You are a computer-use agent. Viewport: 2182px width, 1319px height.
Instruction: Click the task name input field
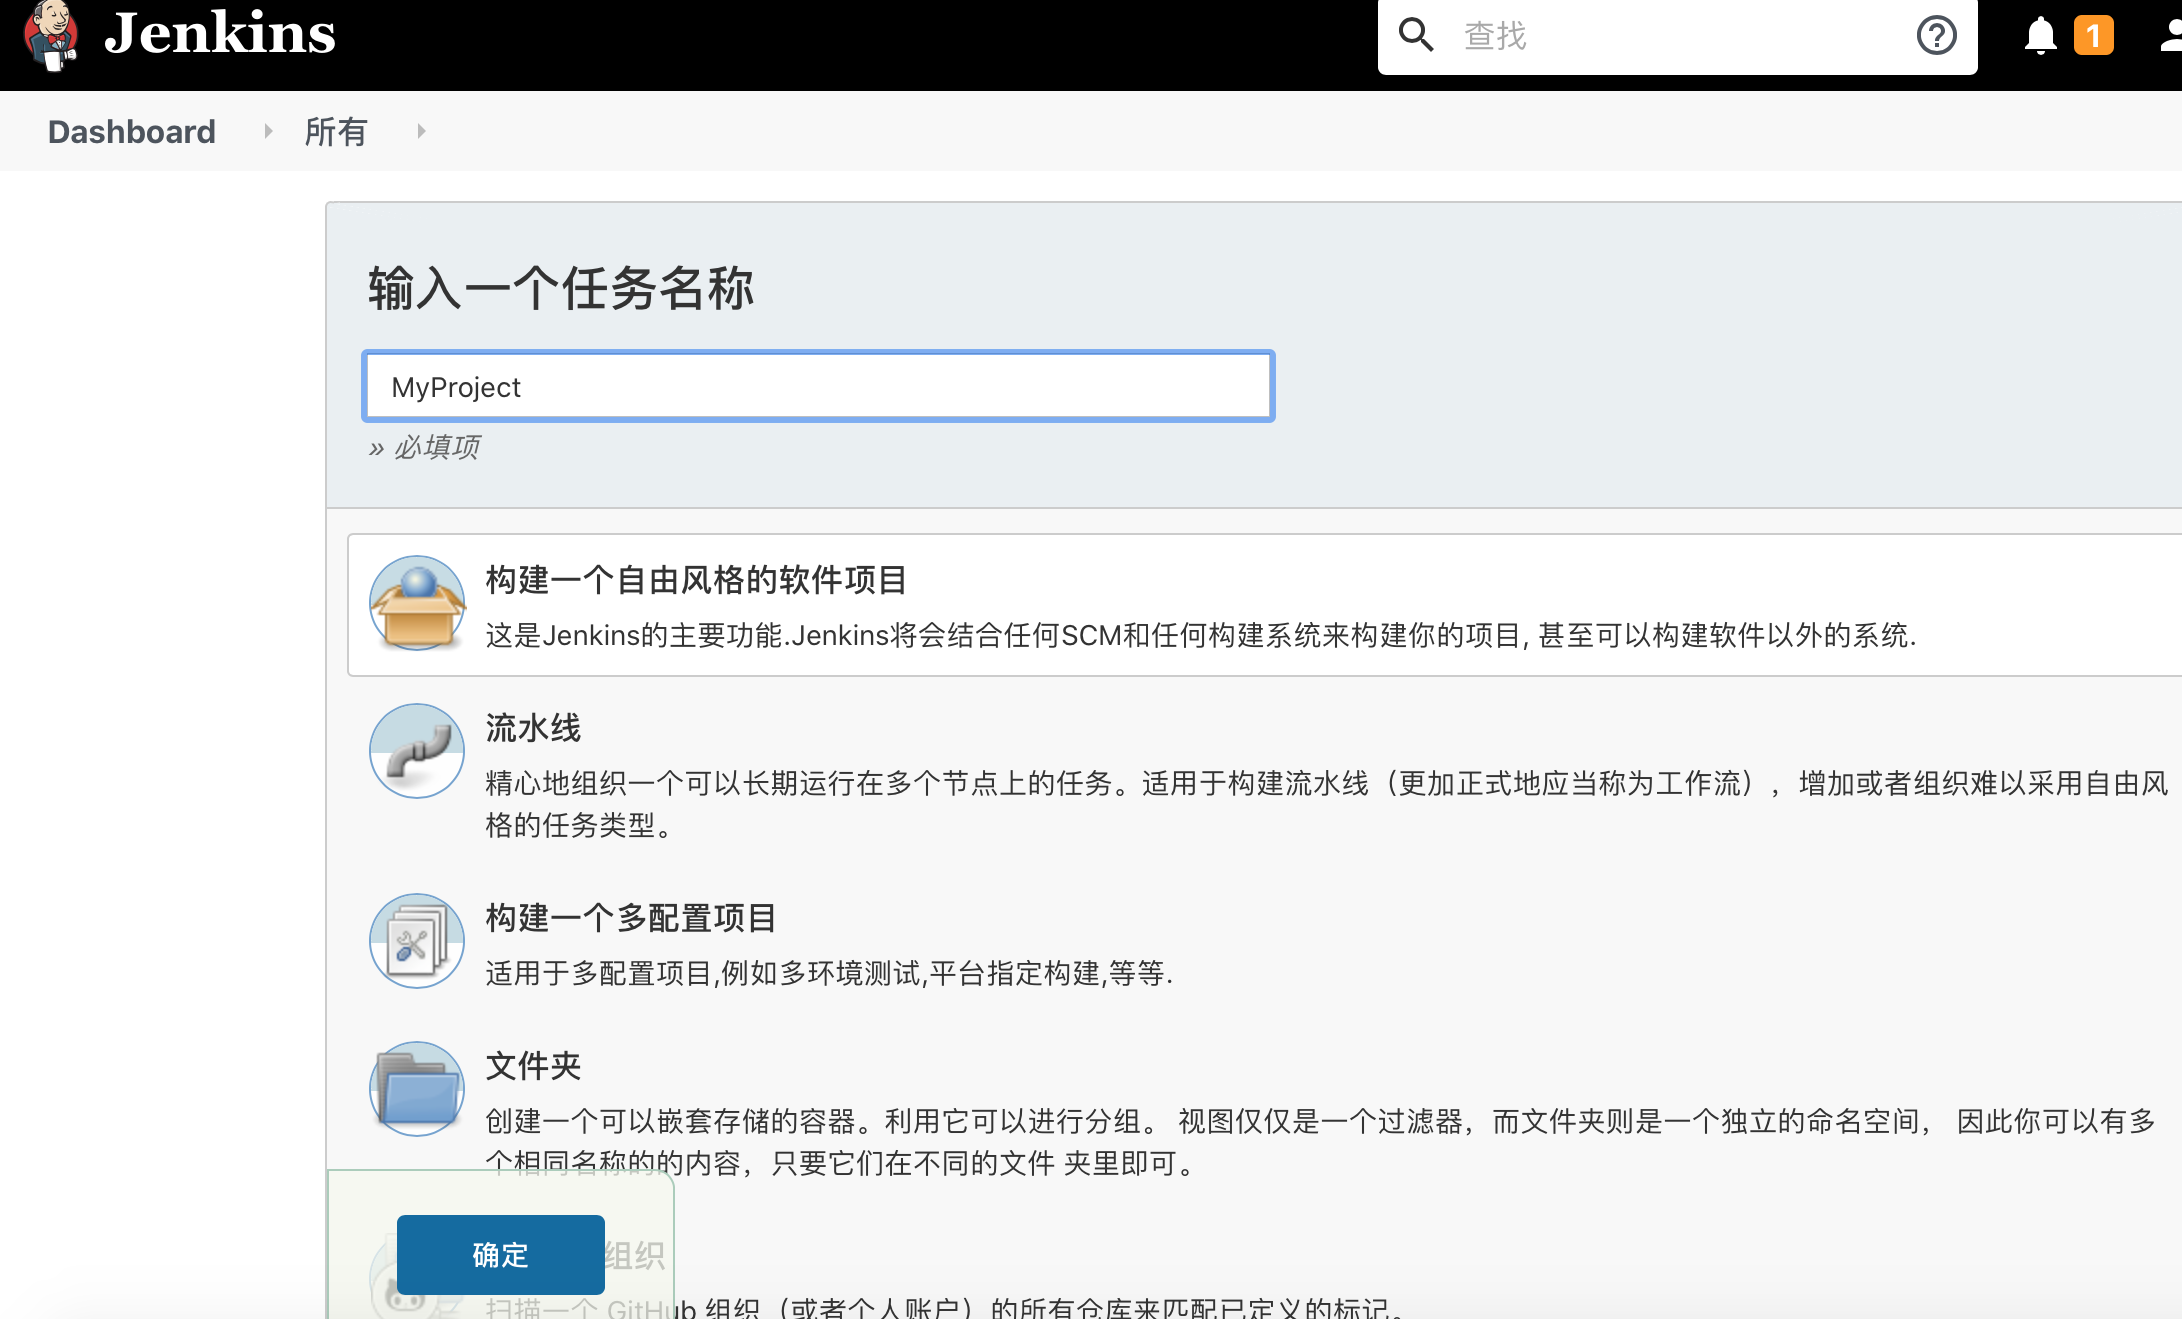[x=818, y=387]
